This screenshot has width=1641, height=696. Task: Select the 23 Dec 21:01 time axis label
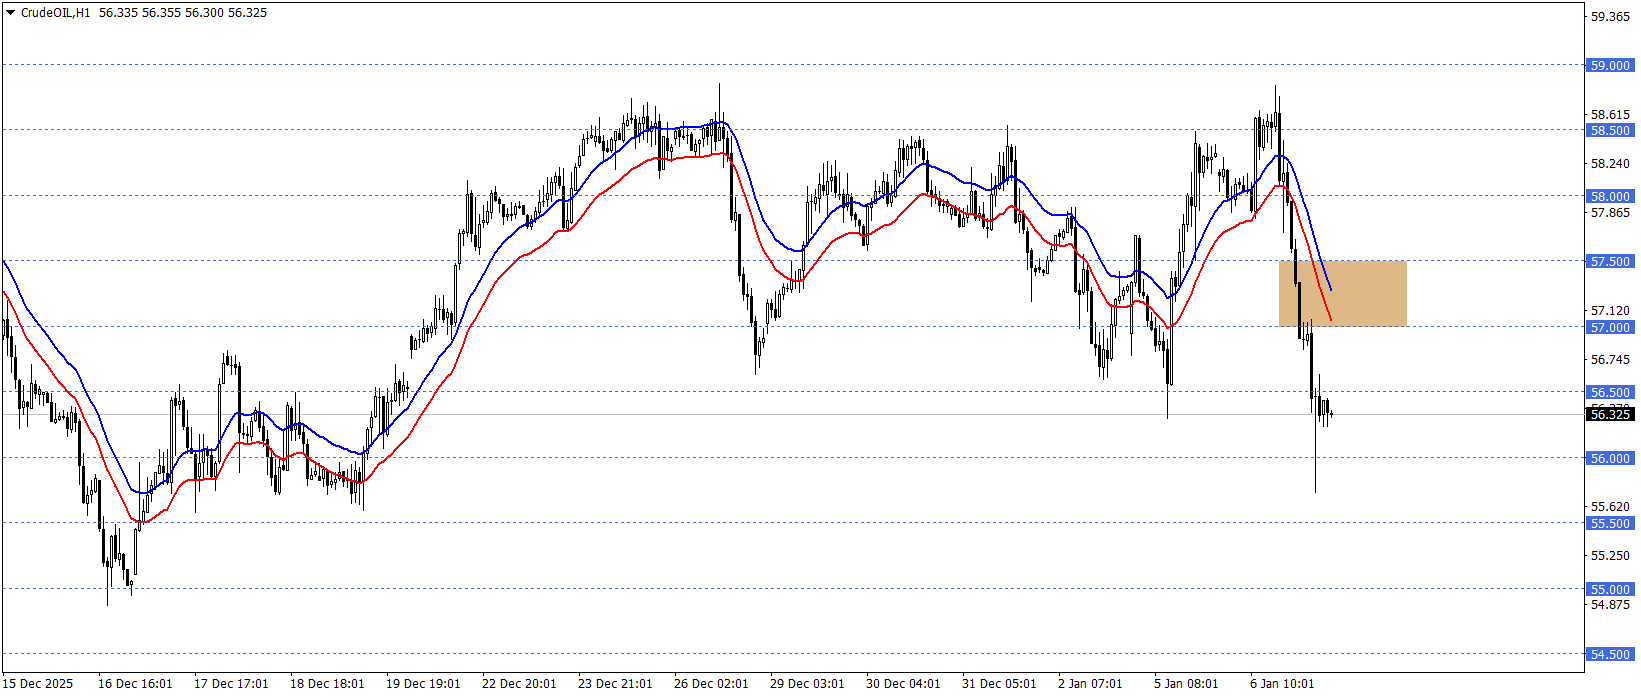(x=615, y=684)
